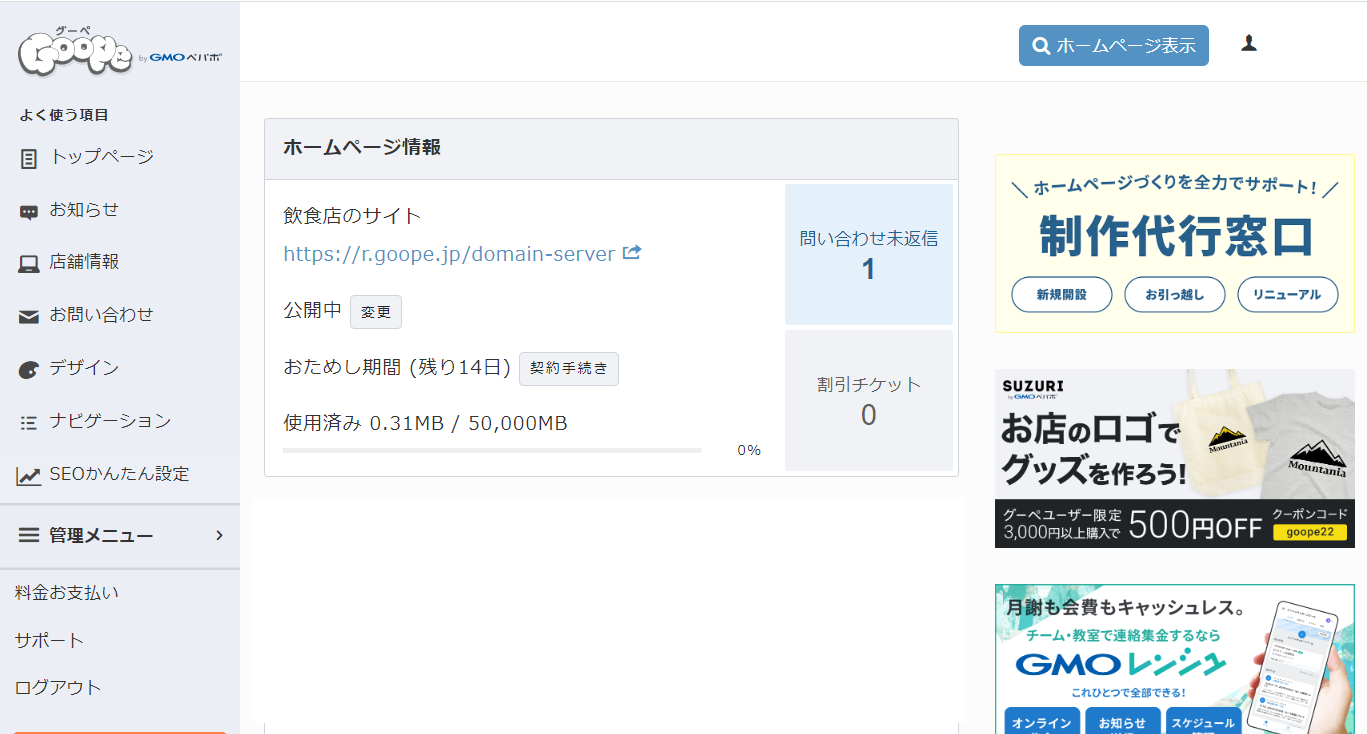This screenshot has height=734, width=1367.
Task: Open the user account profile icon
Action: click(1248, 43)
